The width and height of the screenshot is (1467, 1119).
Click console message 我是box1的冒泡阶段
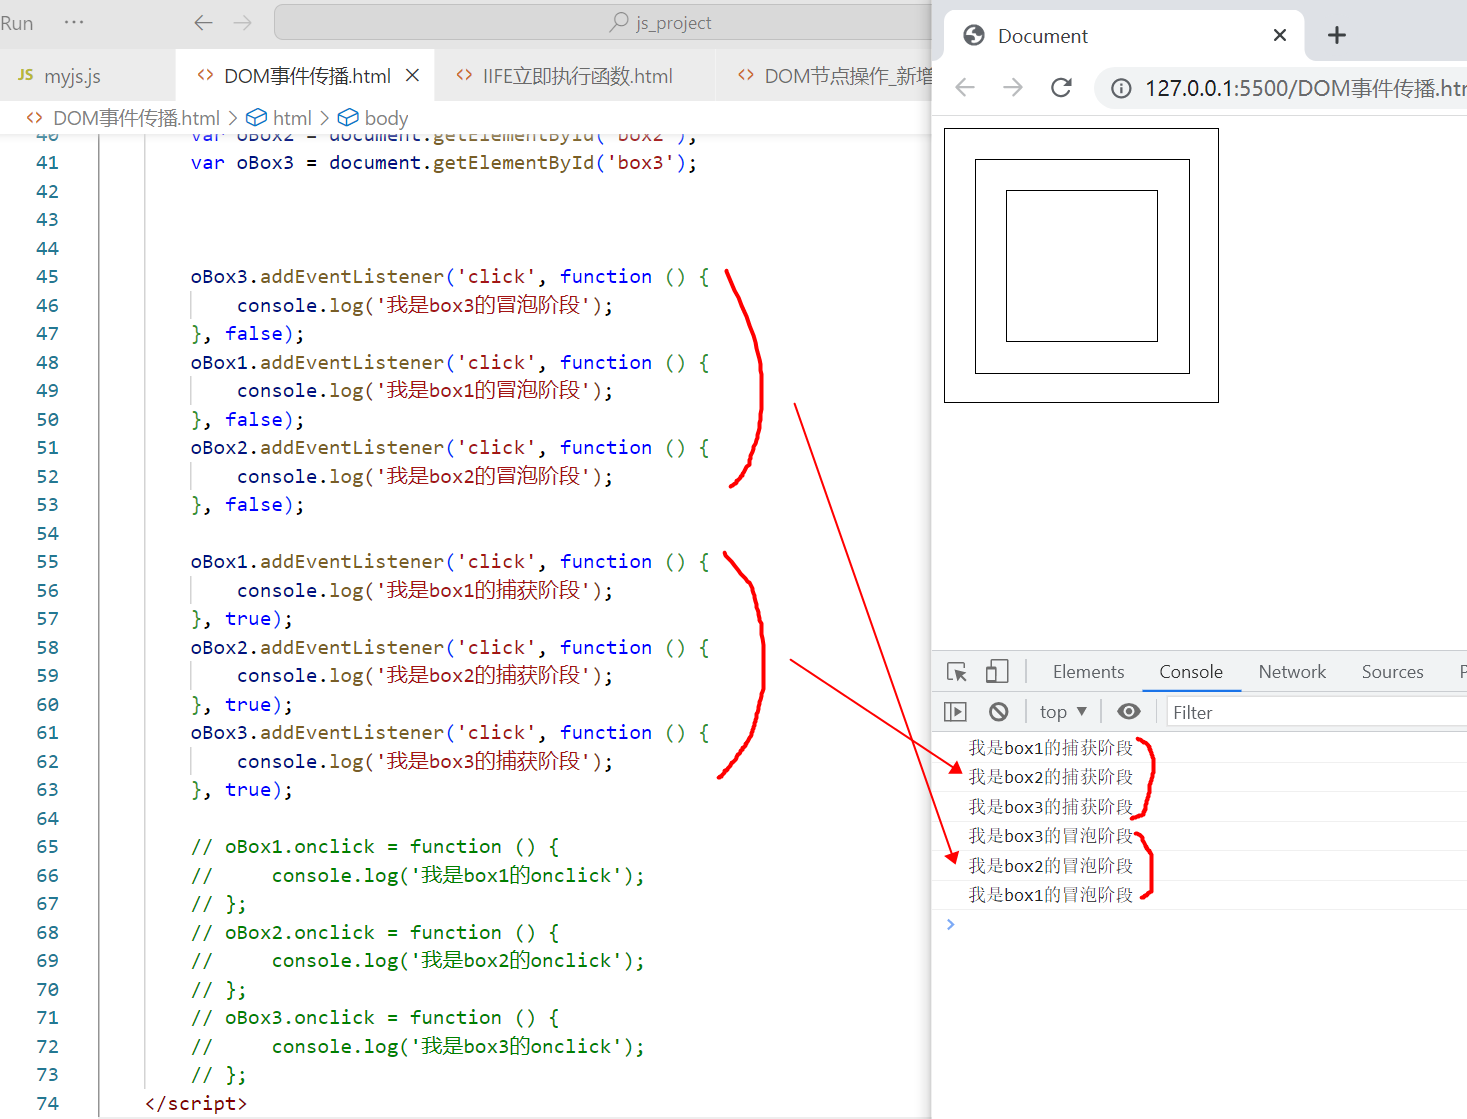click(x=1050, y=895)
